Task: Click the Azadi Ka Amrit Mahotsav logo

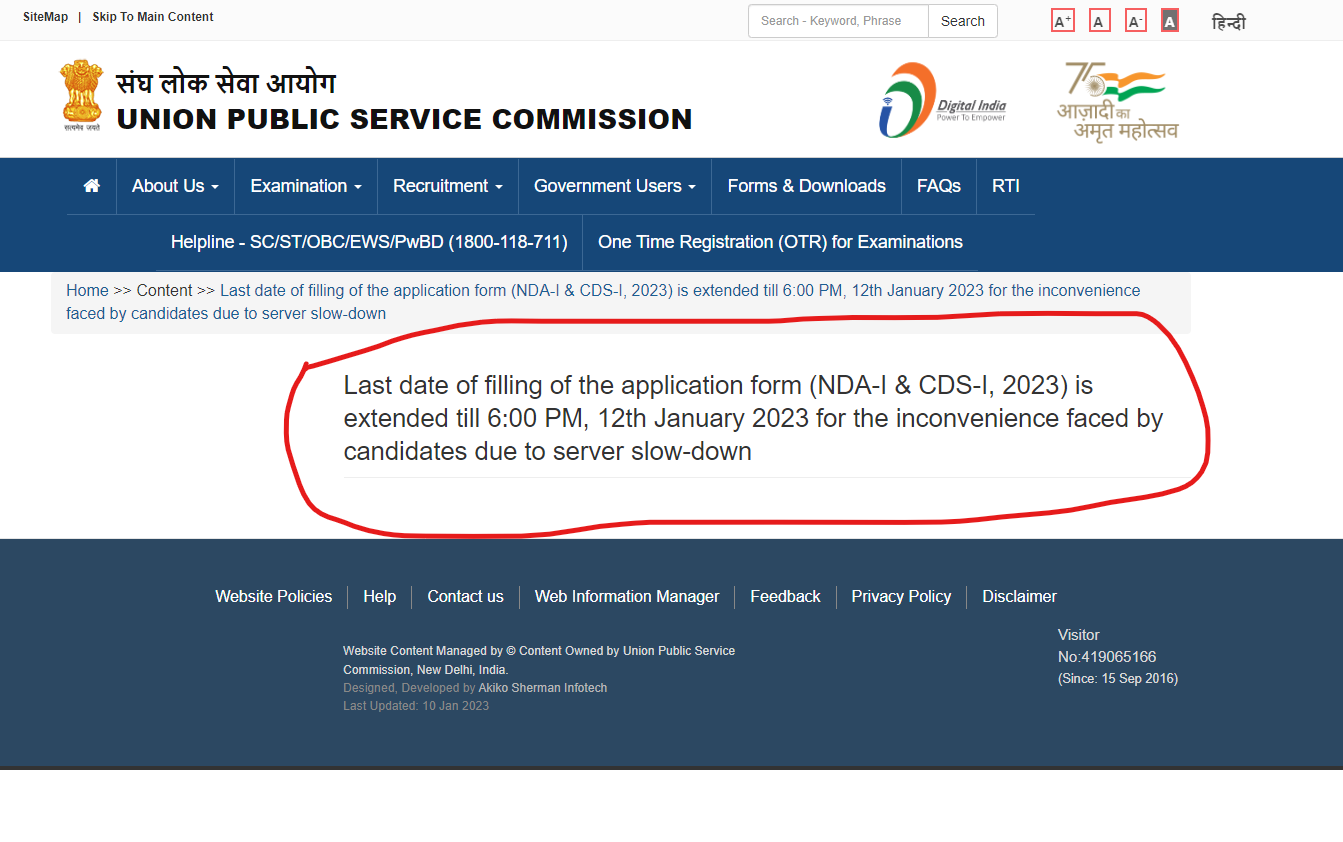Action: (x=1118, y=100)
